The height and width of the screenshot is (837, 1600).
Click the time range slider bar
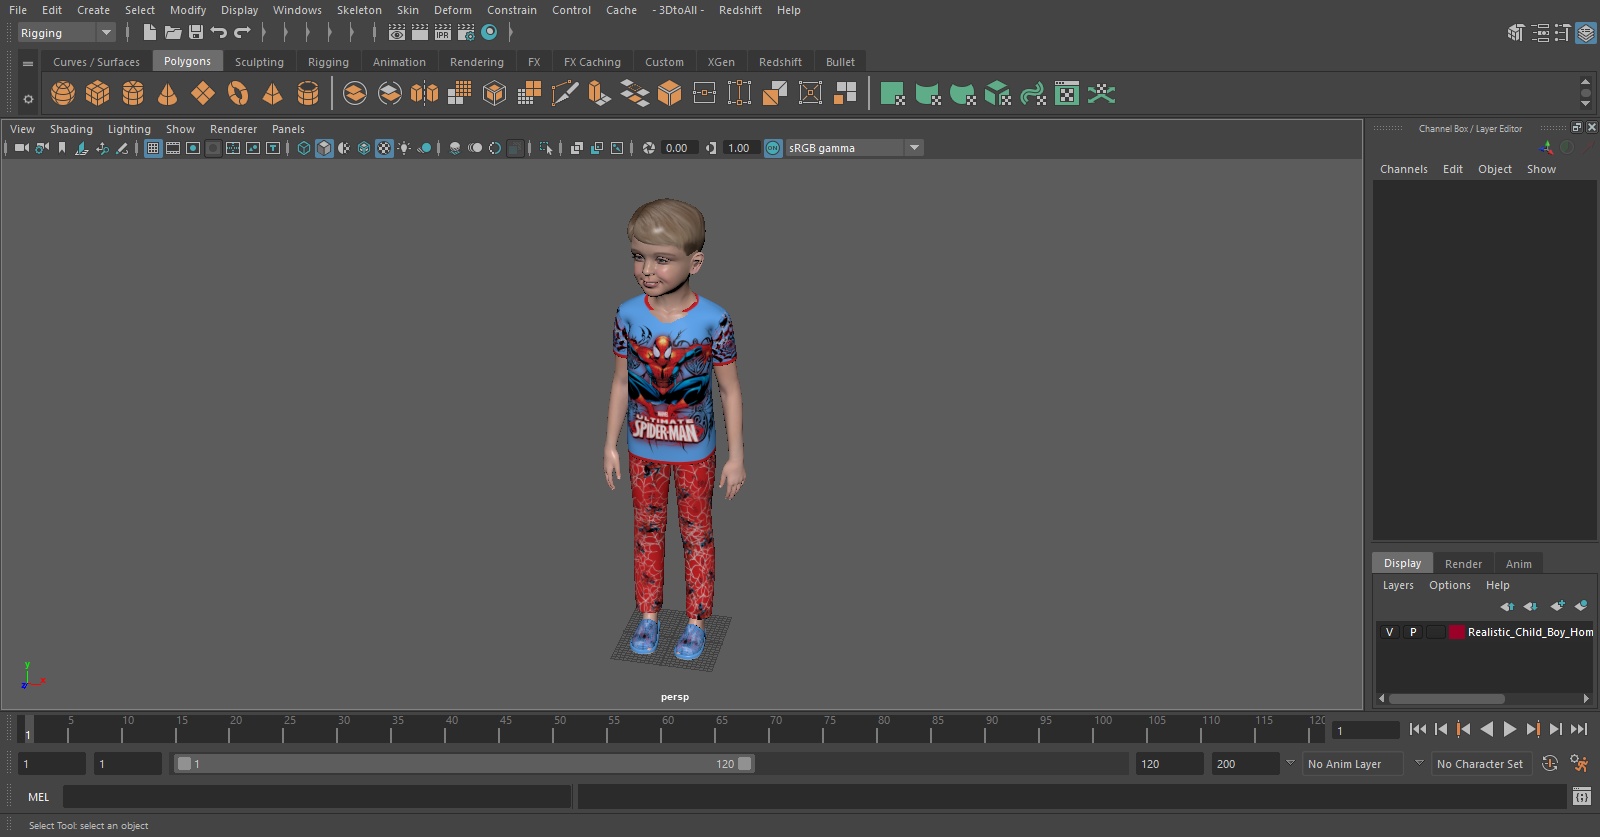(465, 764)
